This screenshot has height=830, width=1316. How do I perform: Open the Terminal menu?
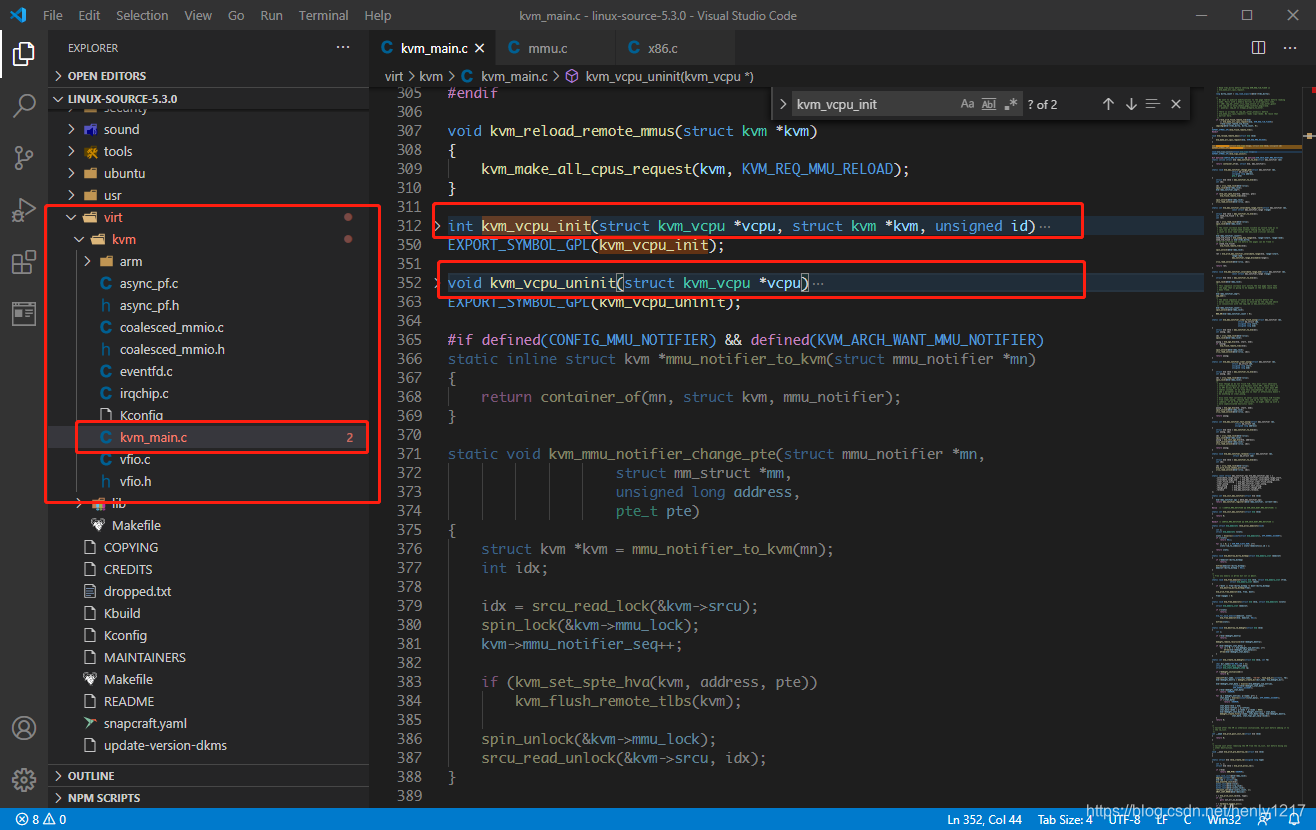tap(323, 15)
